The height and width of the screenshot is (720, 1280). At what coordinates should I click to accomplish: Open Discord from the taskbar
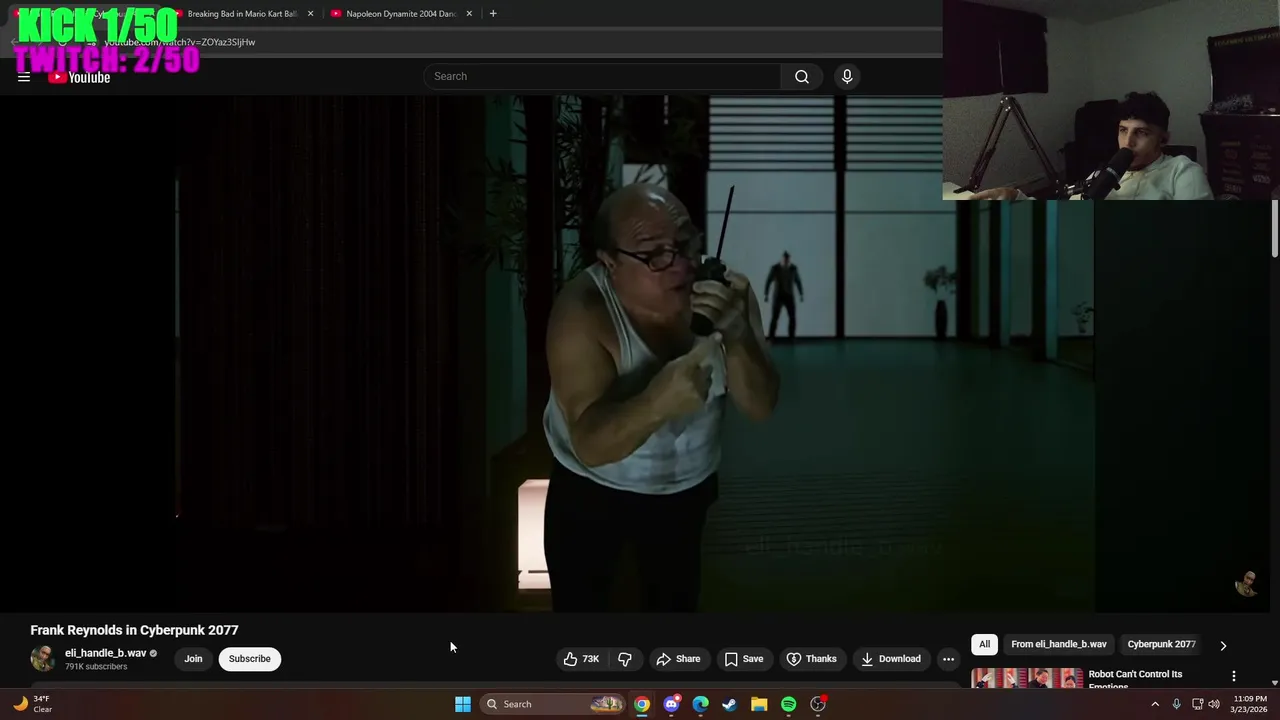(x=671, y=704)
